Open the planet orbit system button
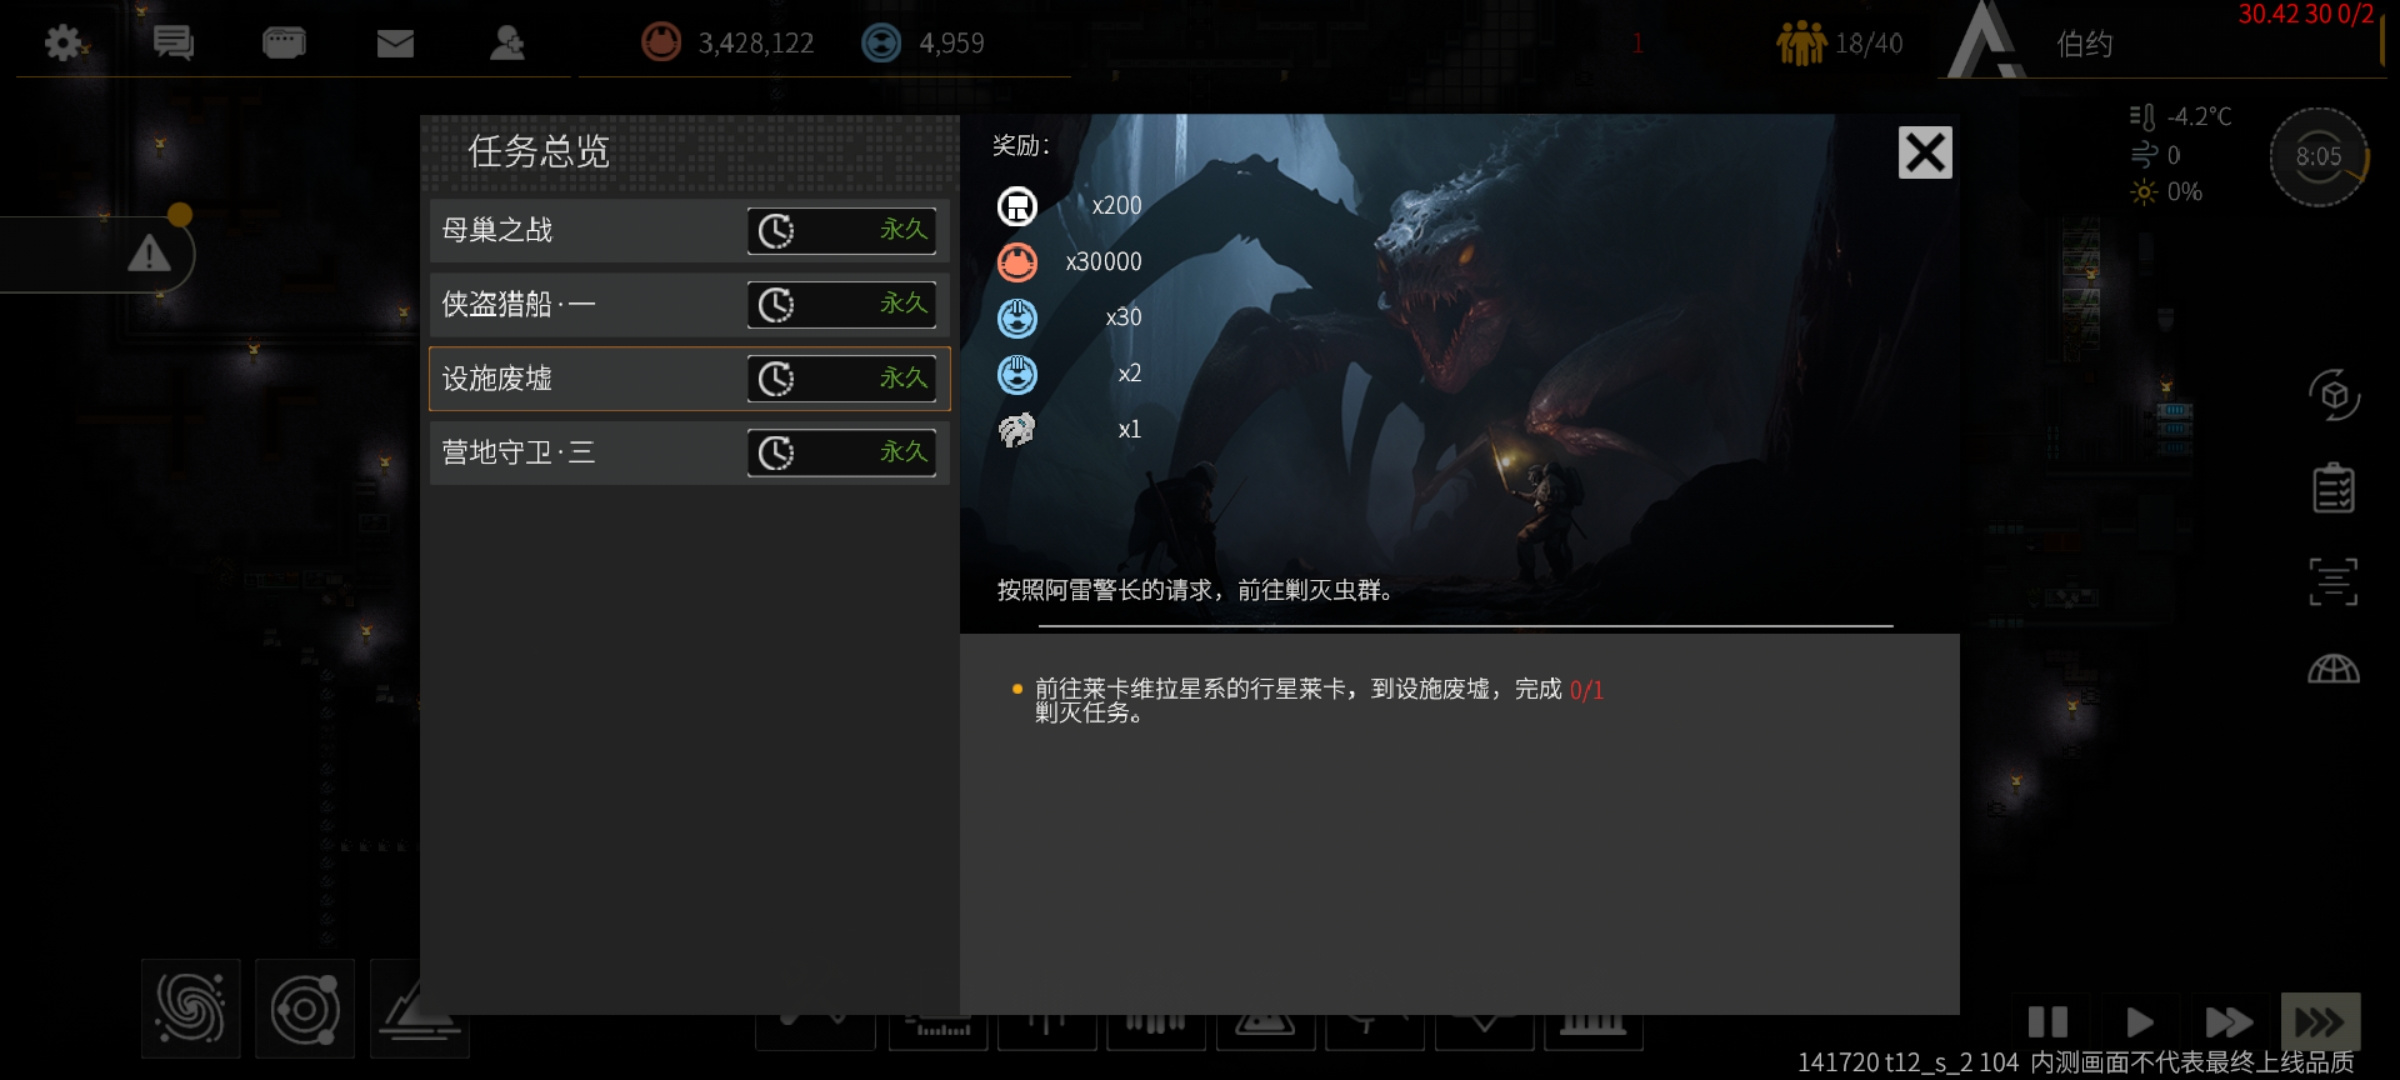This screenshot has height=1080, width=2400. [305, 1008]
